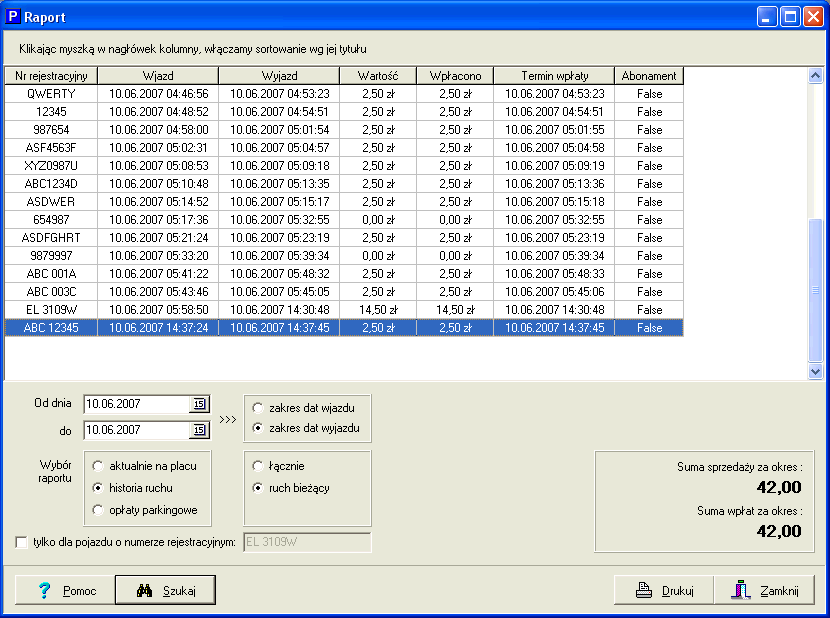Click the table scrollbar down arrow
The height and width of the screenshot is (618, 830).
pyautogui.click(x=815, y=372)
